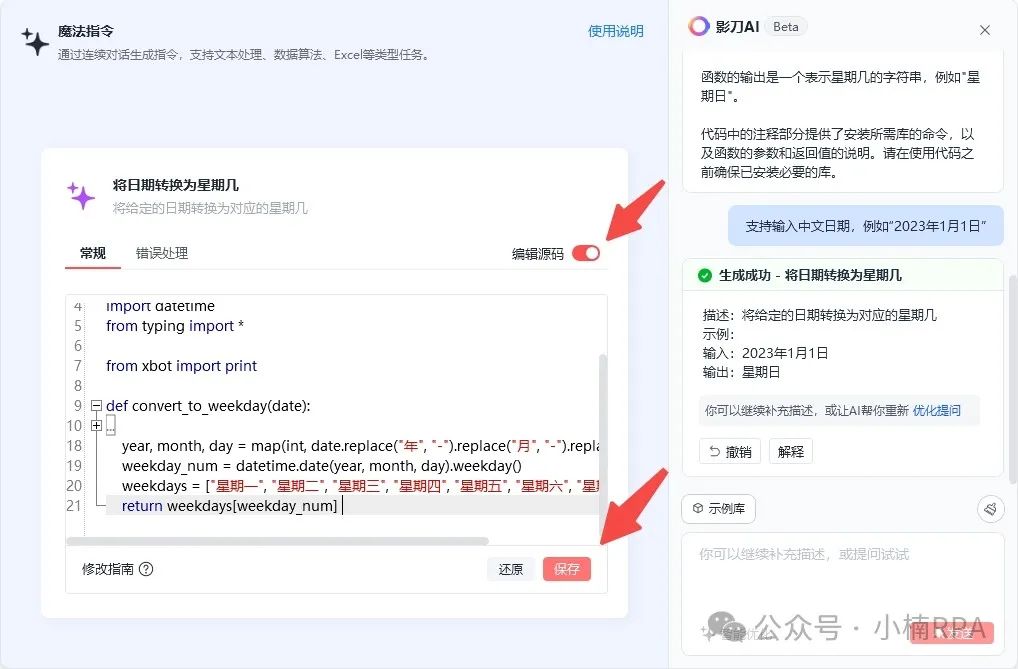Click the magic wand icon beside 魔法指令 title
Screen dimensions: 1018x669
(36, 40)
